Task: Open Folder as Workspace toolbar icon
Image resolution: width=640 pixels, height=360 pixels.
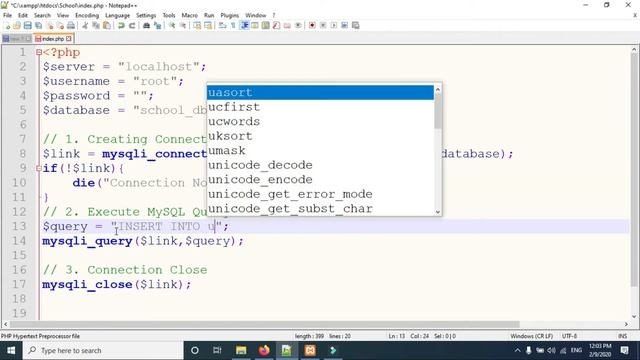Action: tap(287, 26)
